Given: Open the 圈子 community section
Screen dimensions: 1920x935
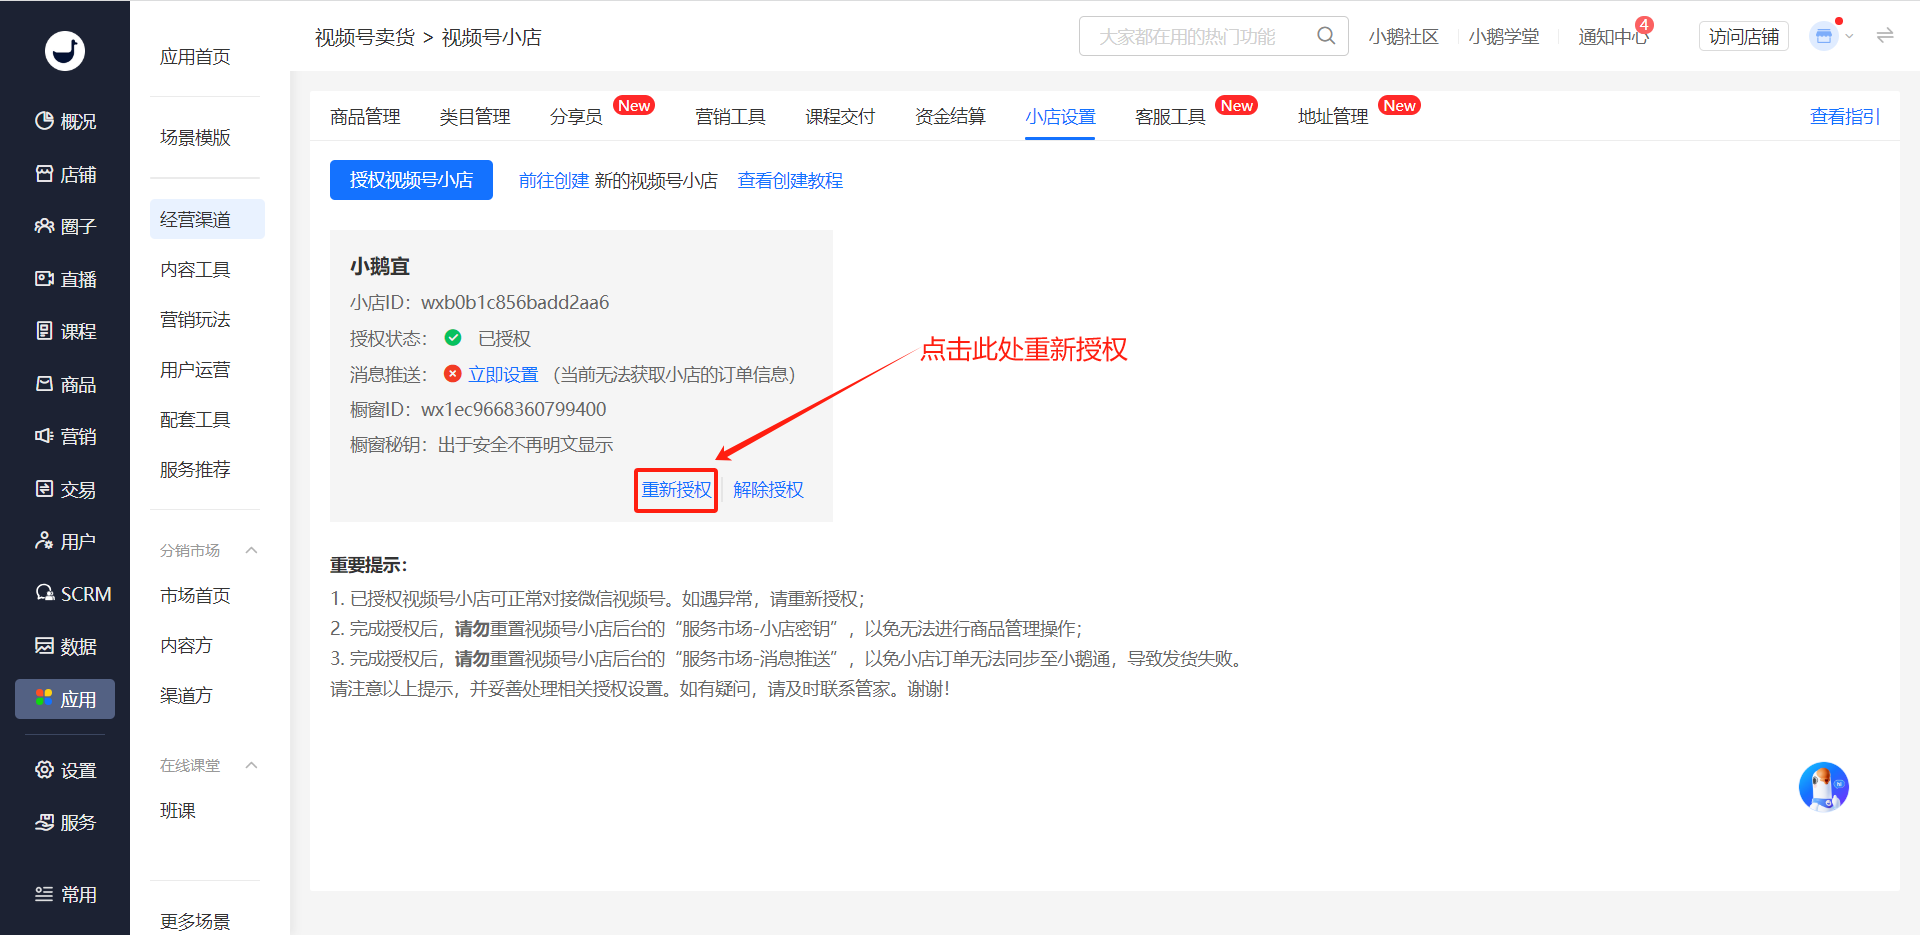Looking at the screenshot, I should [65, 226].
